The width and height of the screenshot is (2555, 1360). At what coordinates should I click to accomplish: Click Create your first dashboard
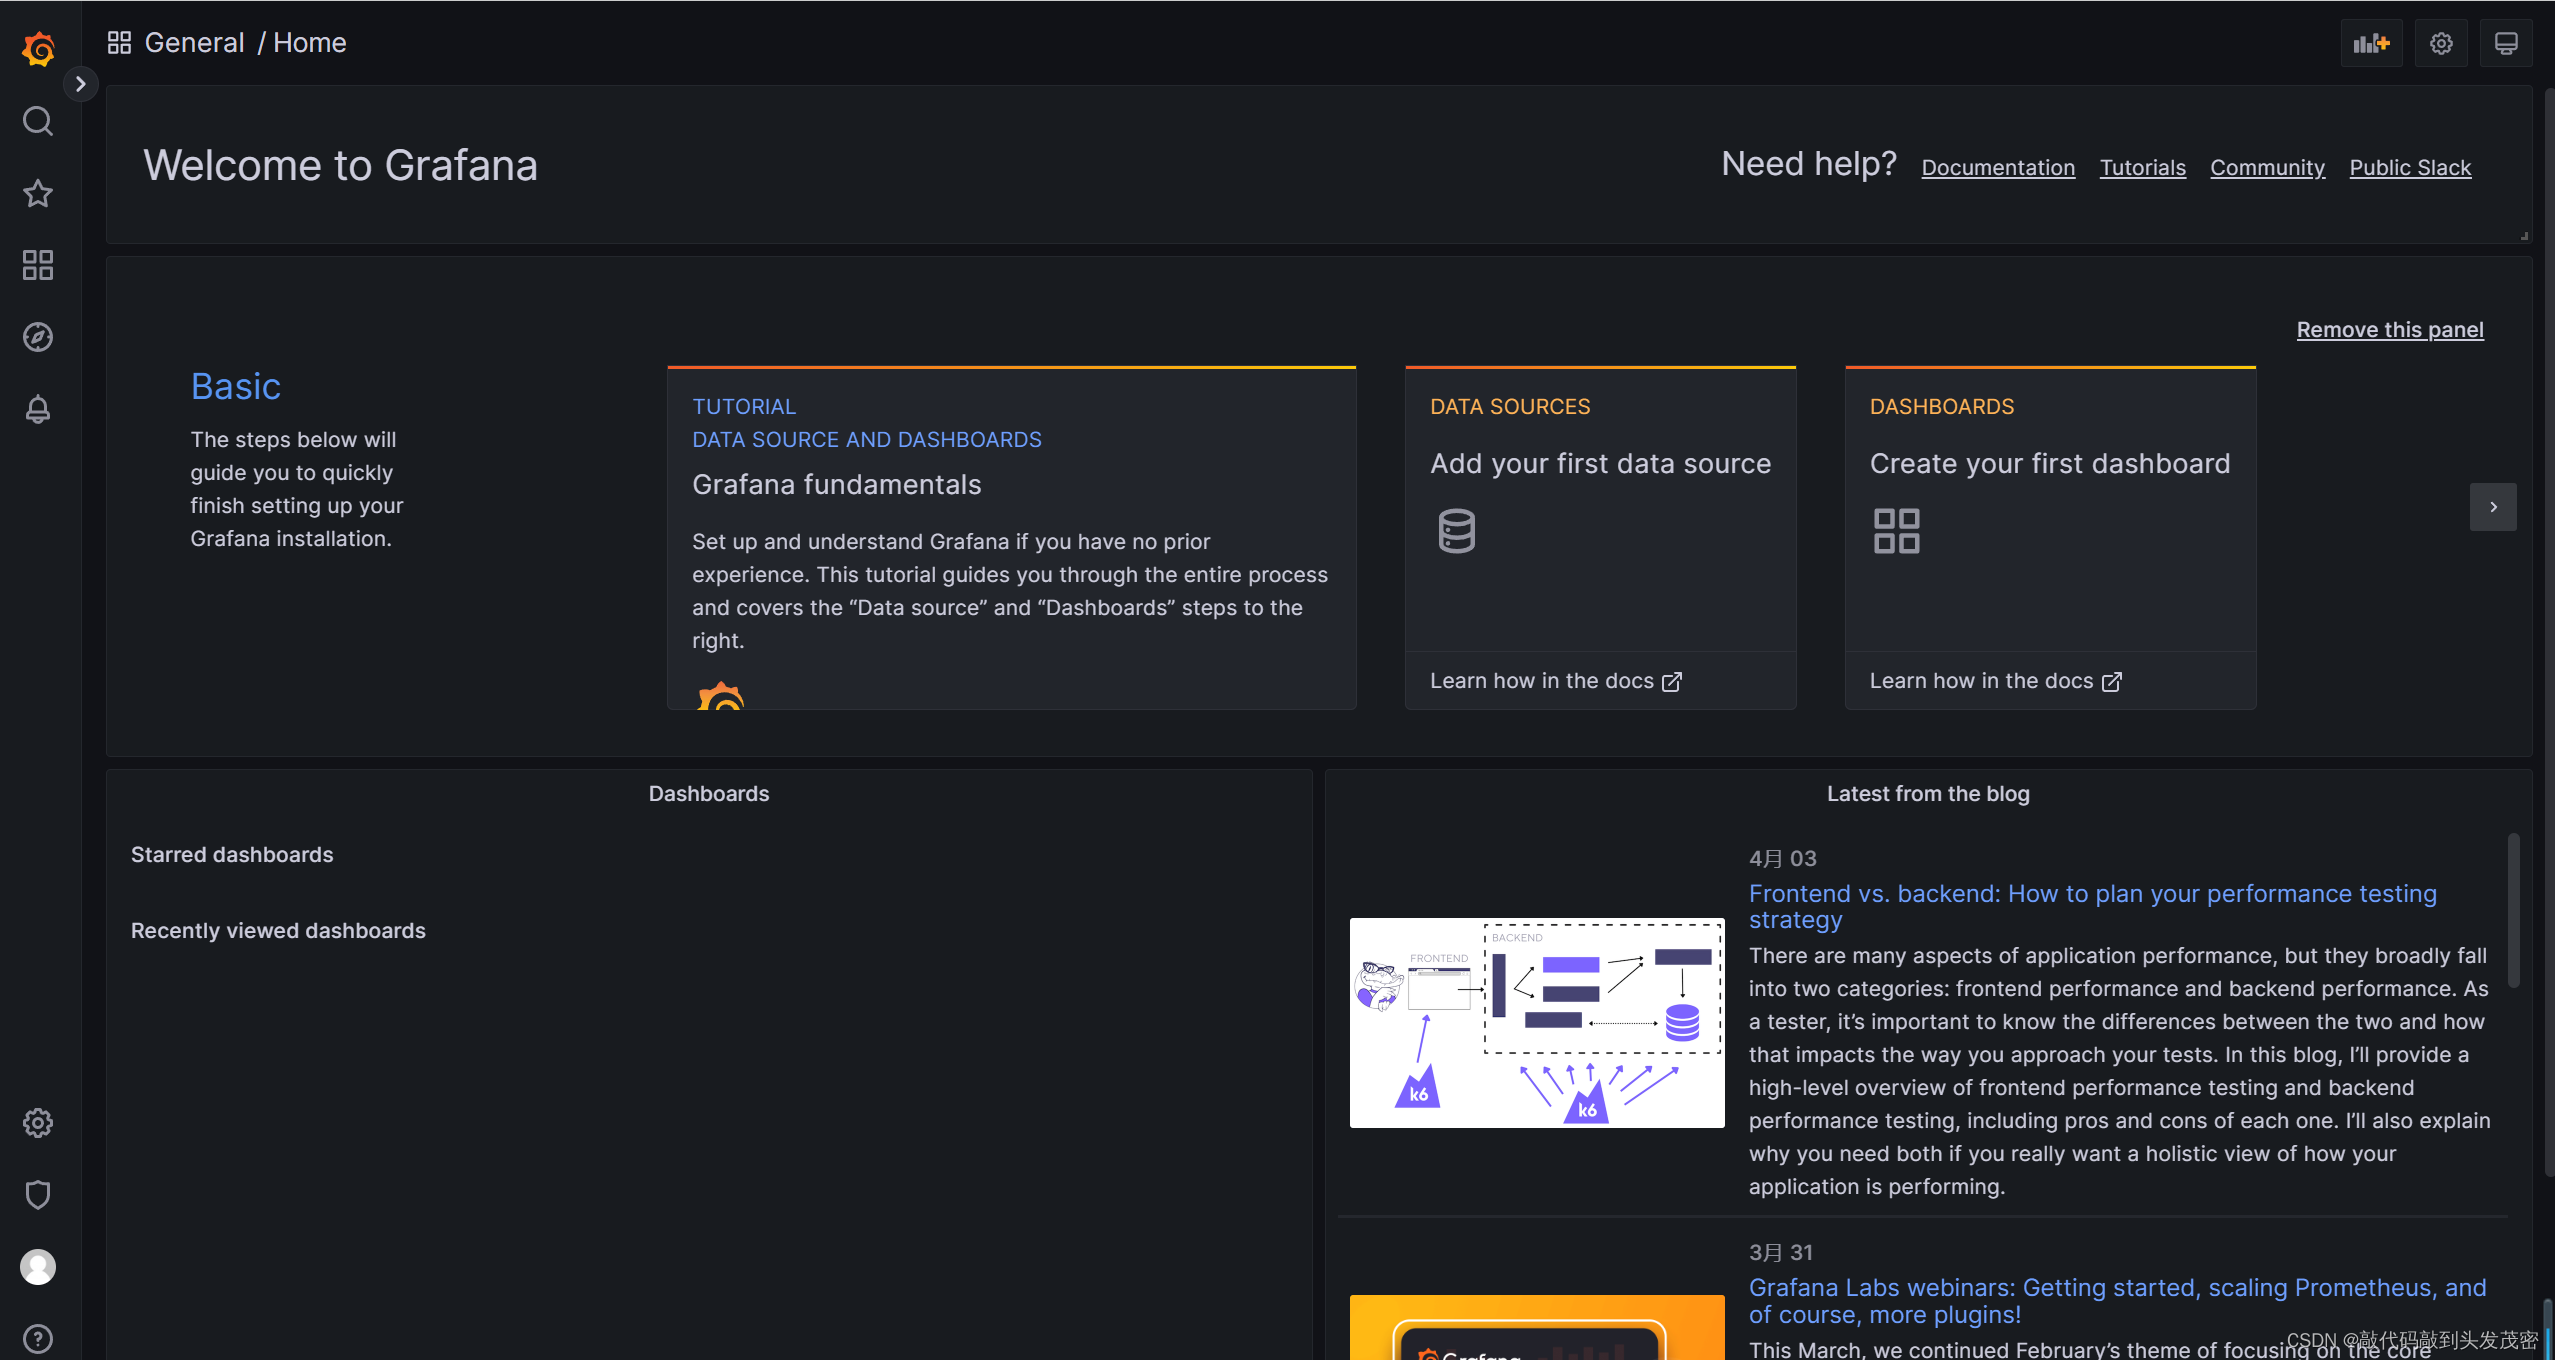pyautogui.click(x=2050, y=463)
